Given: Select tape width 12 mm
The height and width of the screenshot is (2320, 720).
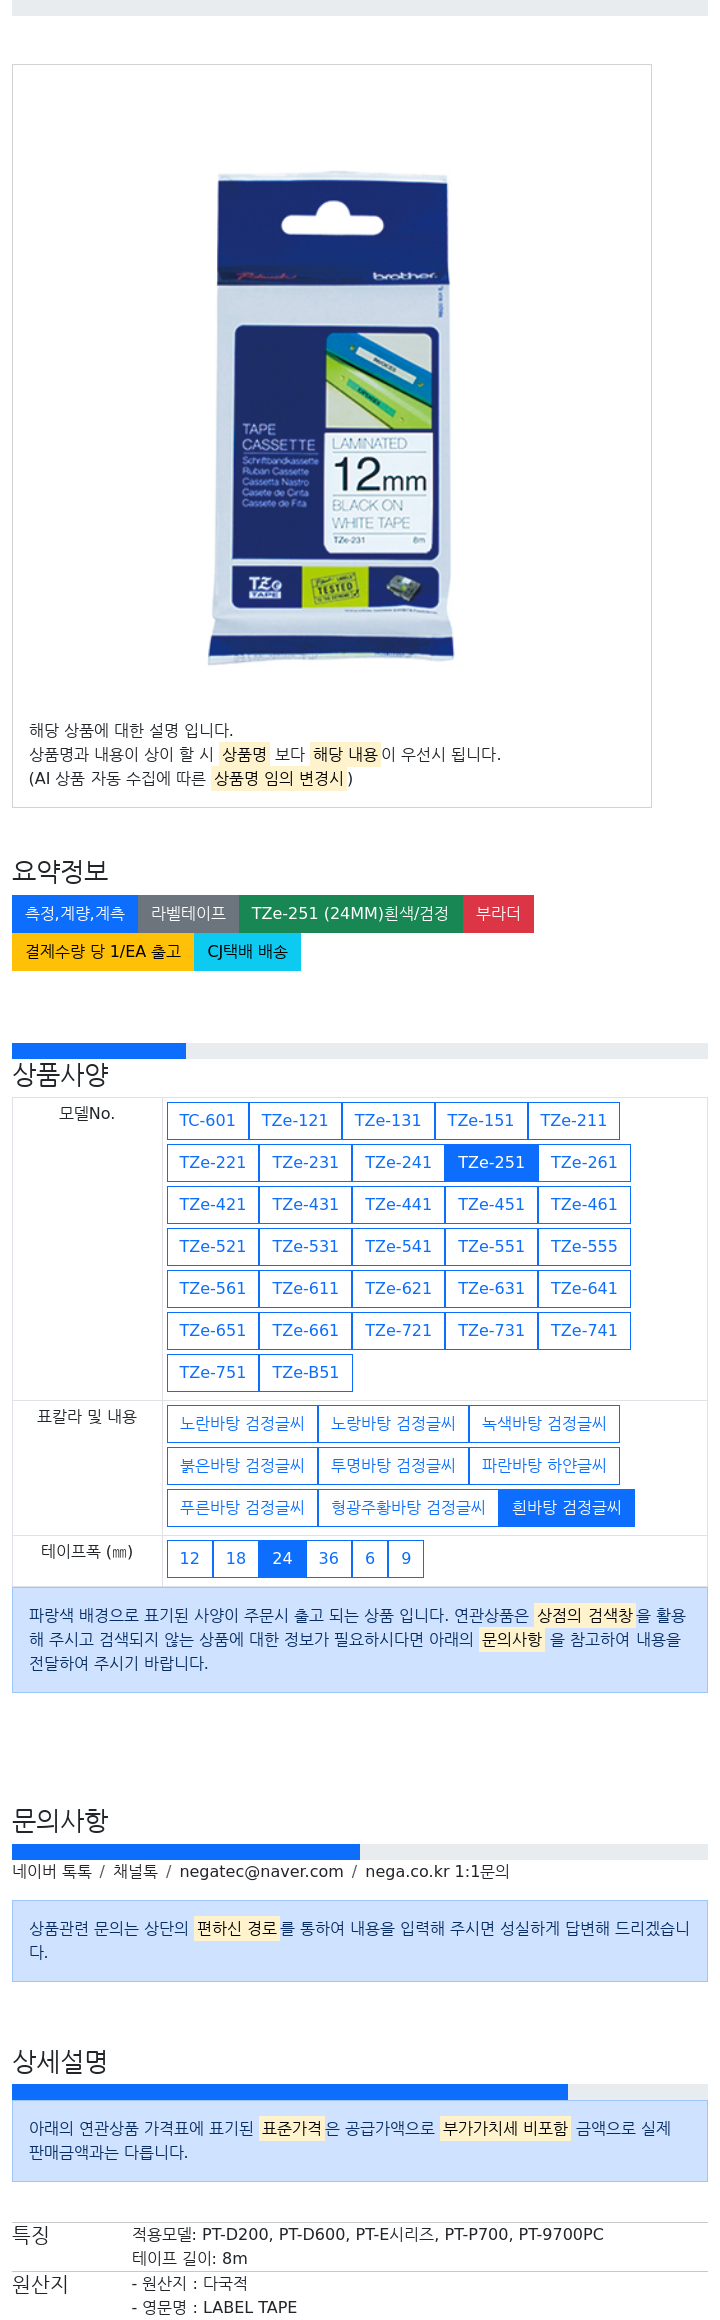Looking at the screenshot, I should tap(190, 1558).
